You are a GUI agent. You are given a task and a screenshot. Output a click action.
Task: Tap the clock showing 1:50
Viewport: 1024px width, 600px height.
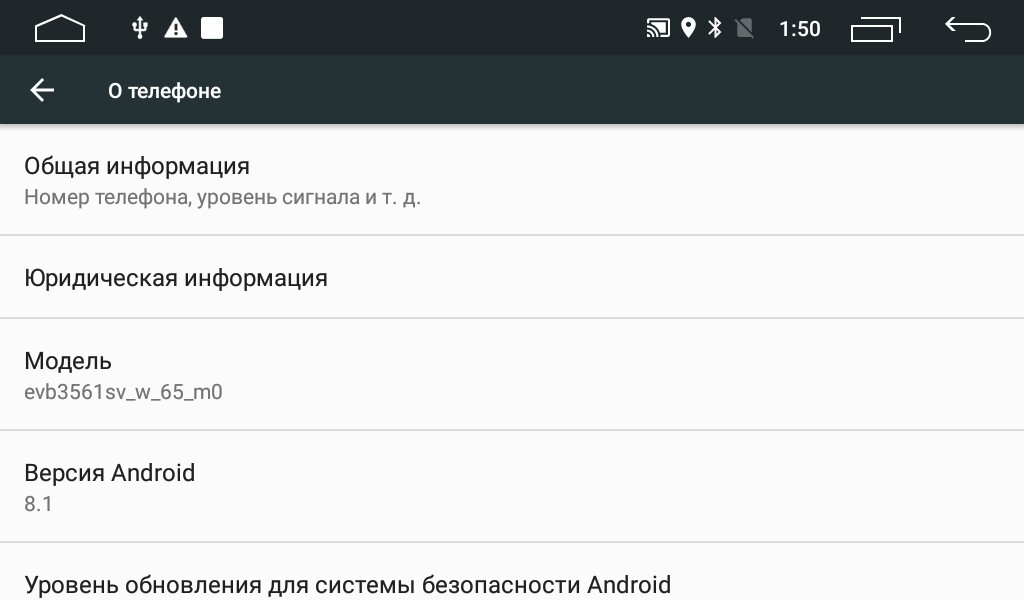tap(799, 29)
